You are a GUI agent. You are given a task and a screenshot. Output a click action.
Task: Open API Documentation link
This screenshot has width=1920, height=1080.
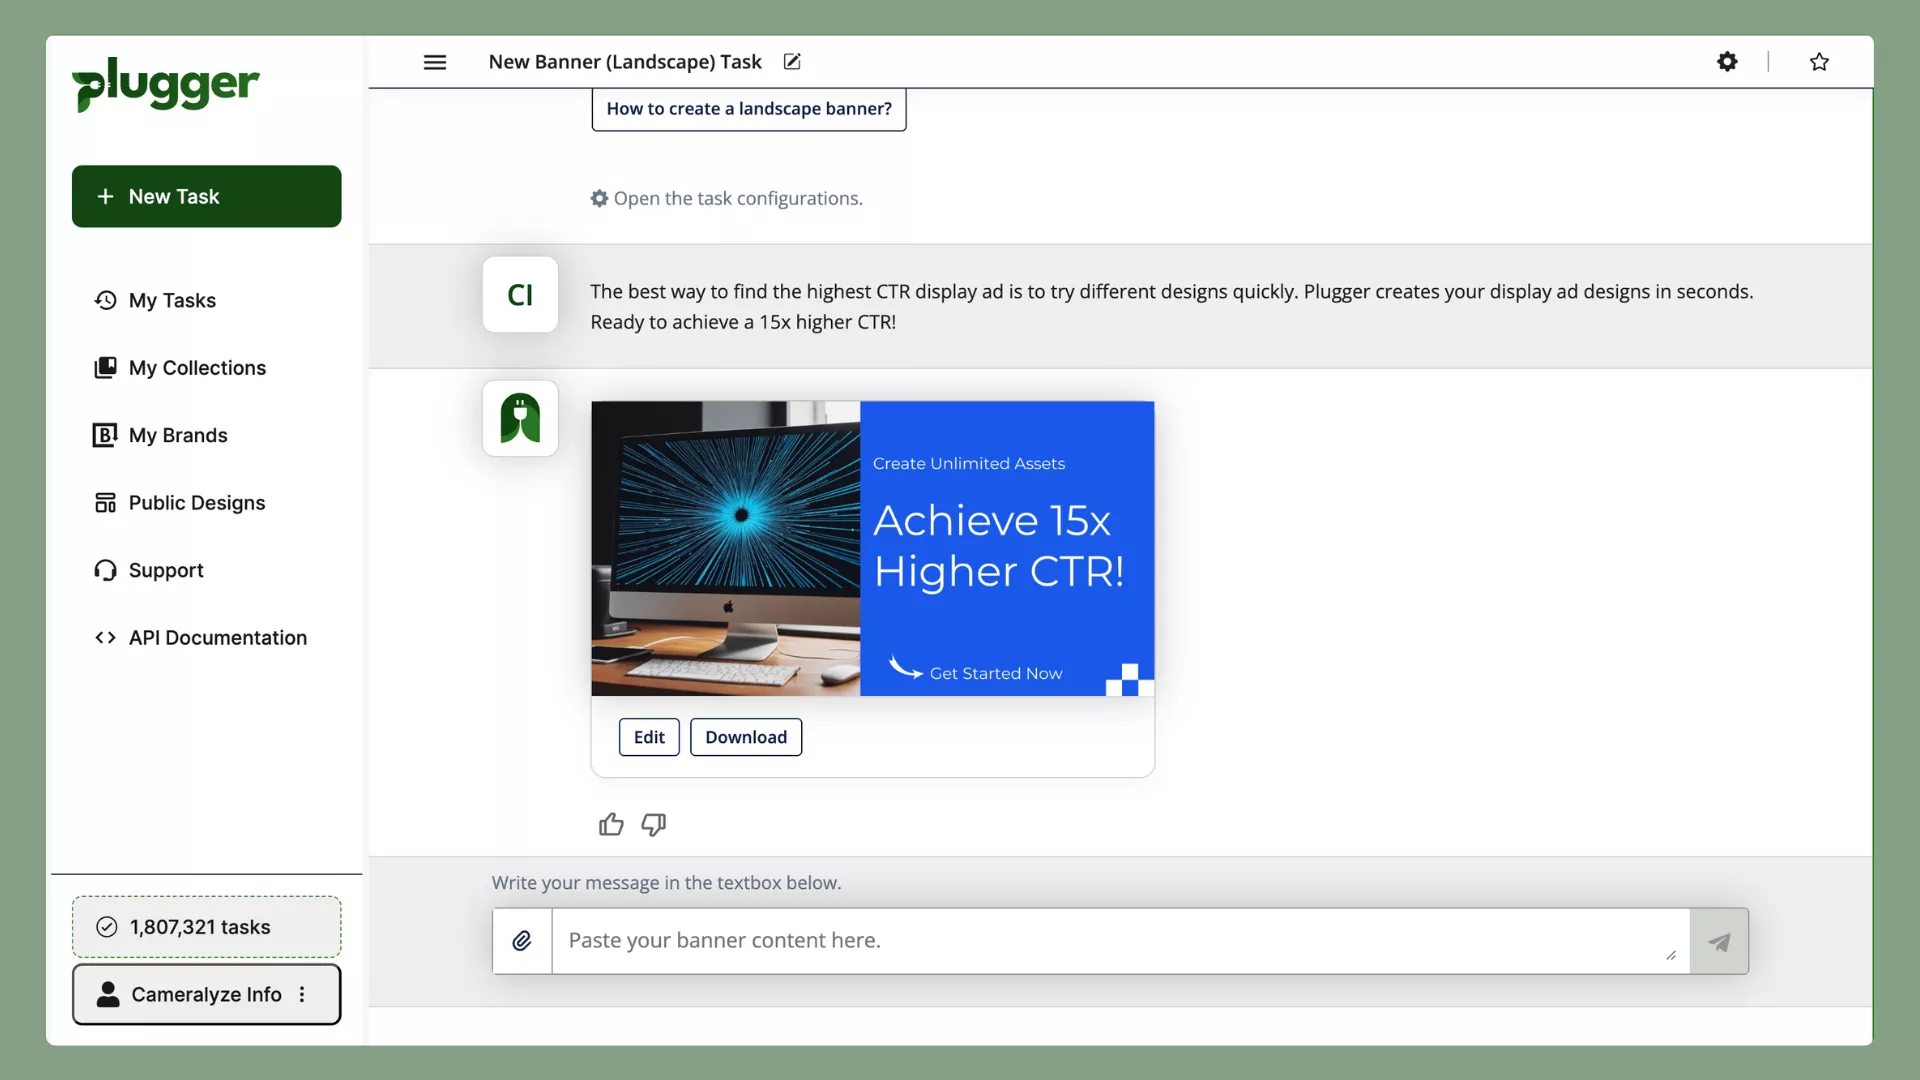(x=217, y=638)
